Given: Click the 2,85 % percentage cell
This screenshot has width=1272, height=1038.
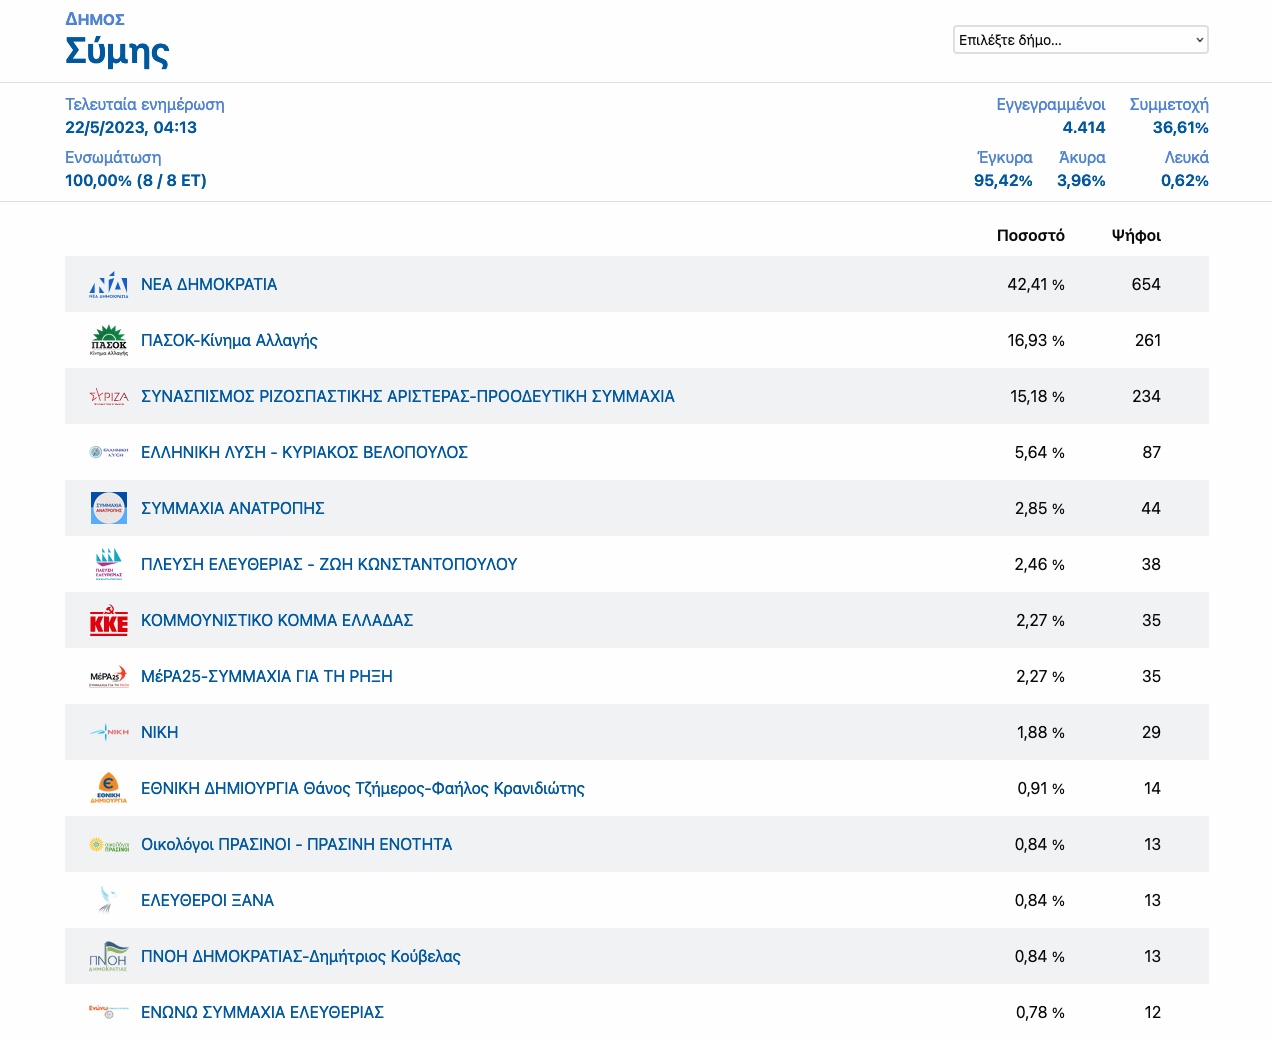Looking at the screenshot, I should [1040, 508].
